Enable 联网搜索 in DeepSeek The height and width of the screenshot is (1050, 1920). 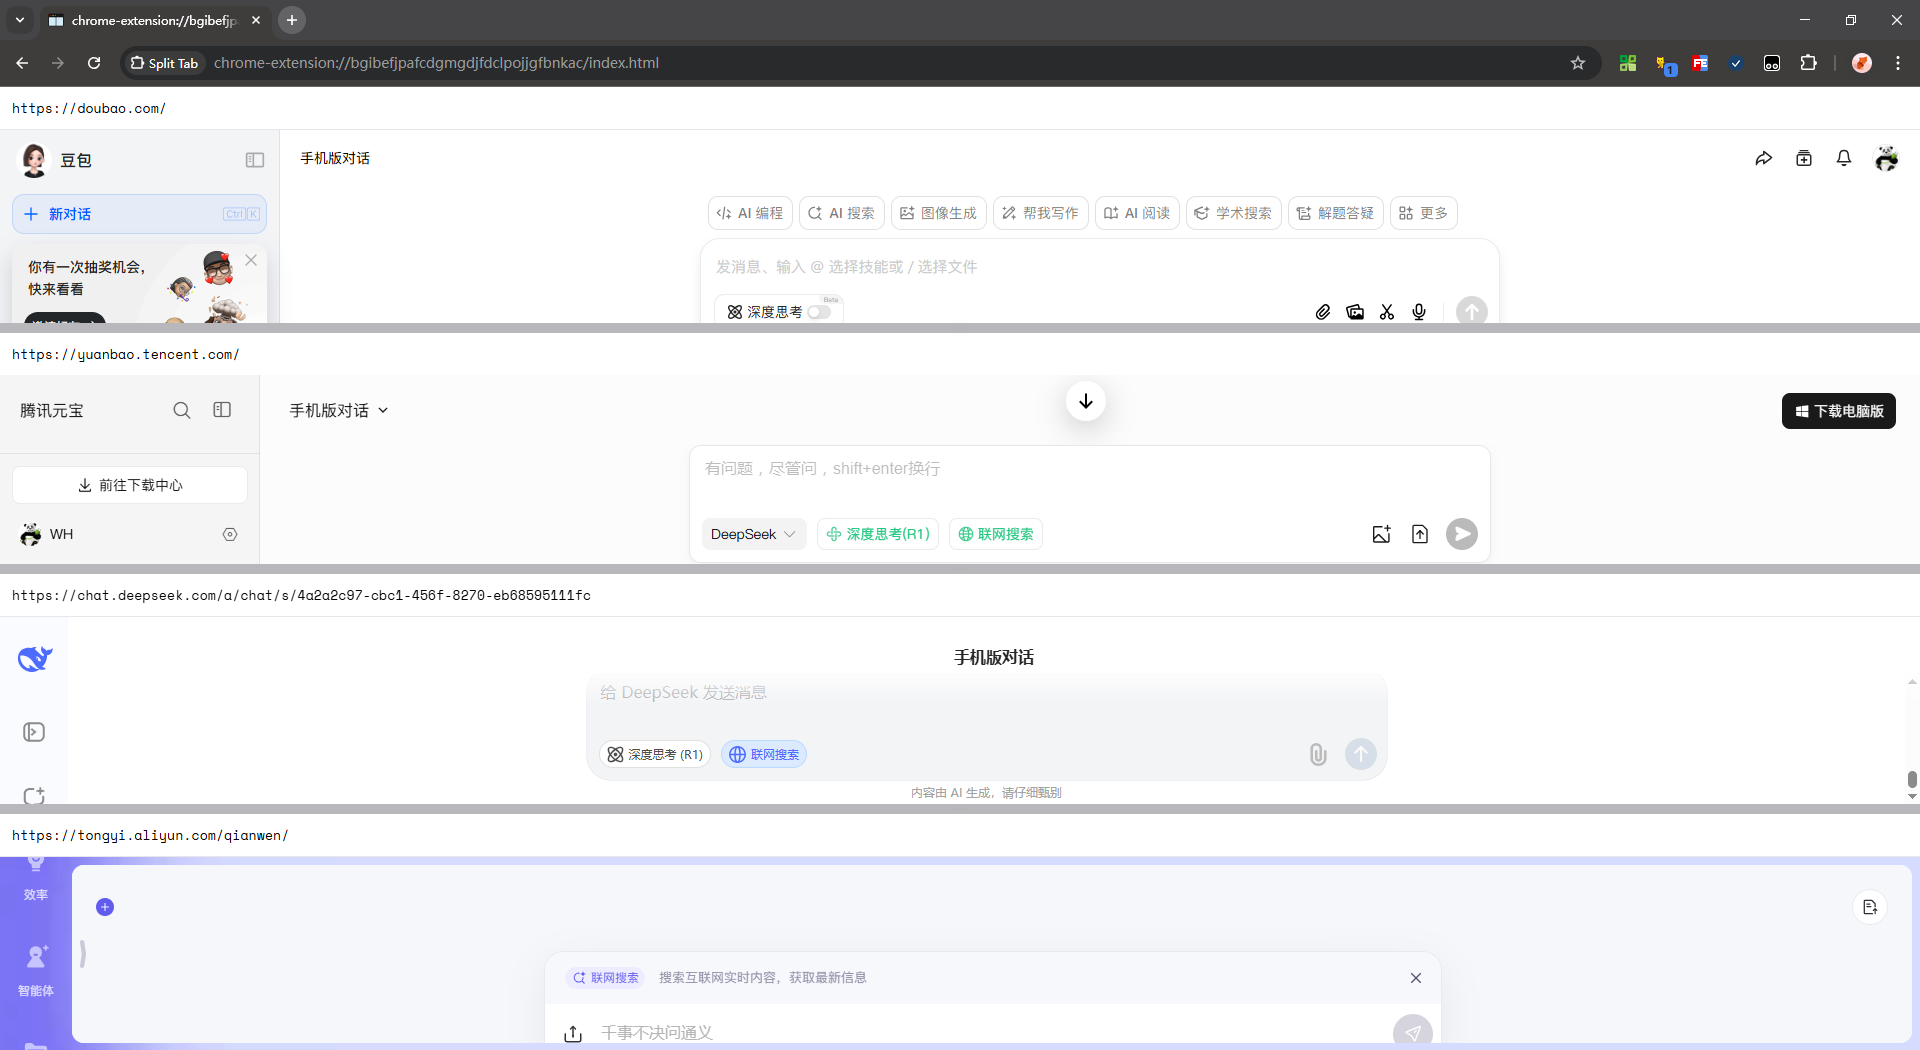[x=763, y=754]
